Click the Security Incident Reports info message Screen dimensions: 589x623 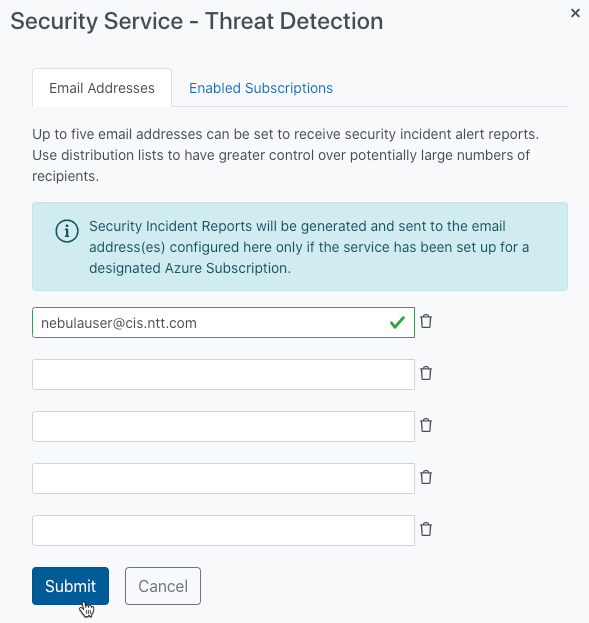click(309, 247)
